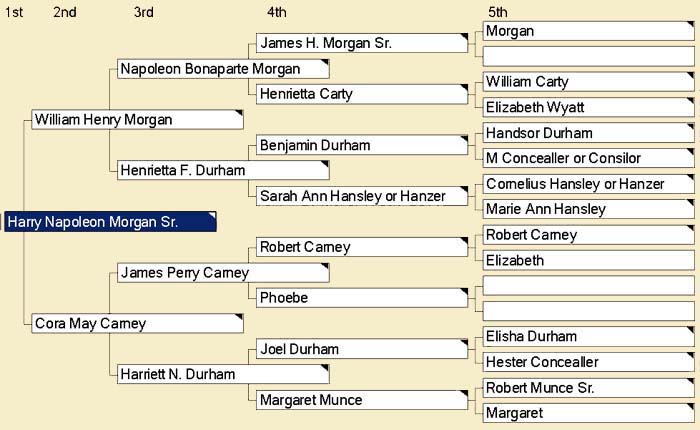Click corner triangle on Henrietta F. Durham
Viewport: 700px width, 430px height.
pyautogui.click(x=325, y=164)
